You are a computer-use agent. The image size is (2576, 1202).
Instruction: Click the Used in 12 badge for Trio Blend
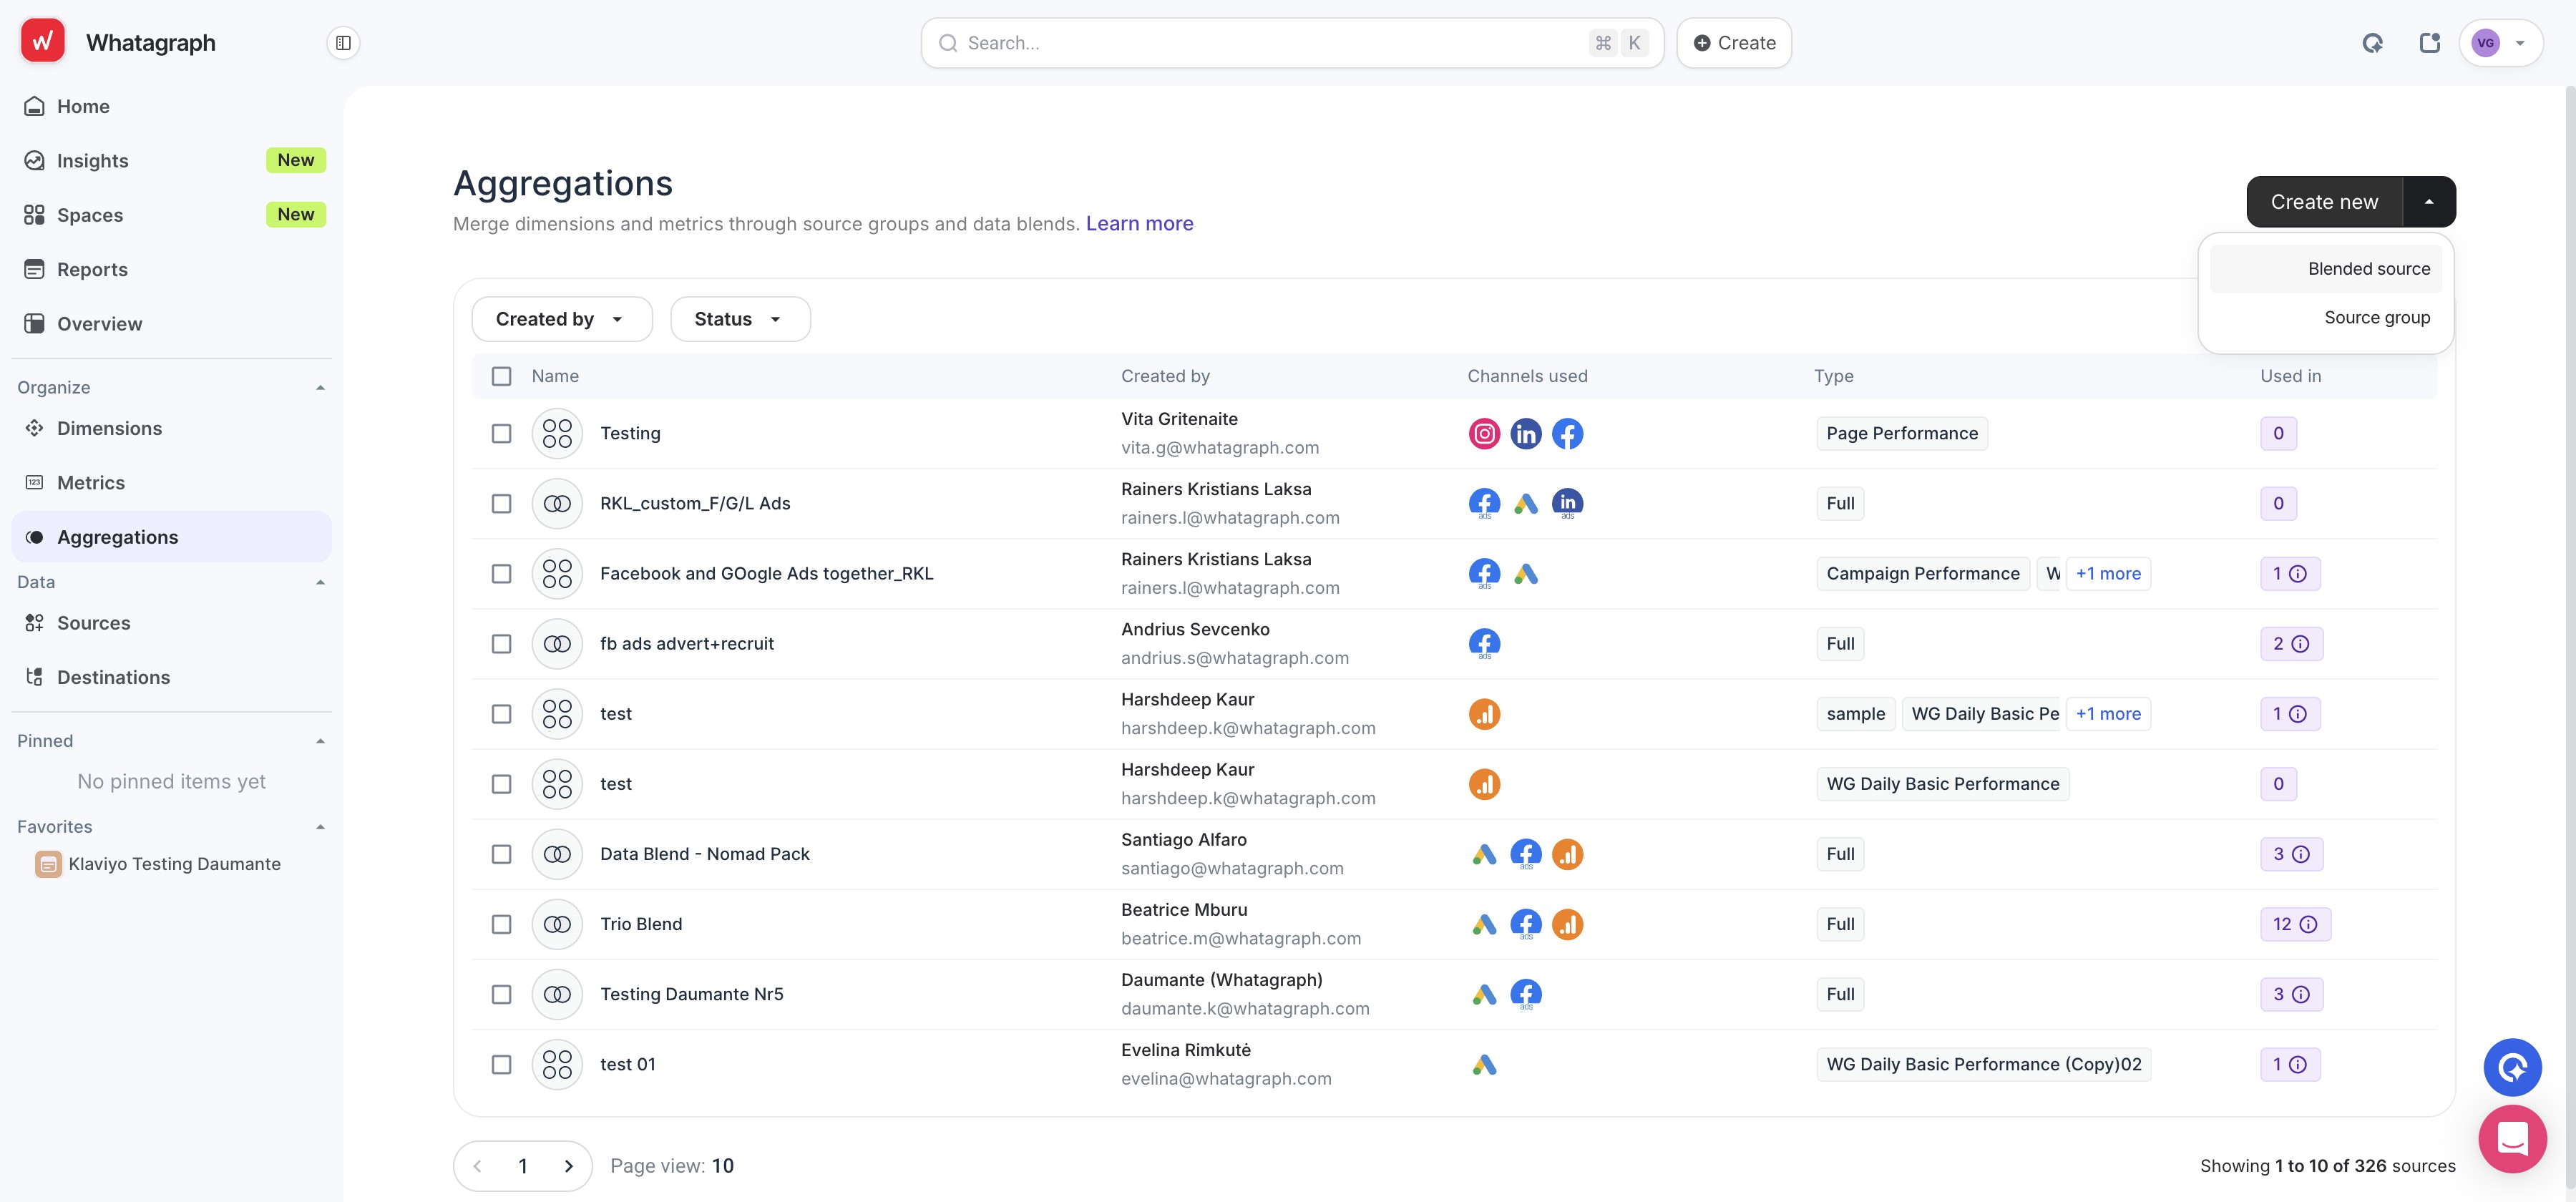[x=2295, y=924]
